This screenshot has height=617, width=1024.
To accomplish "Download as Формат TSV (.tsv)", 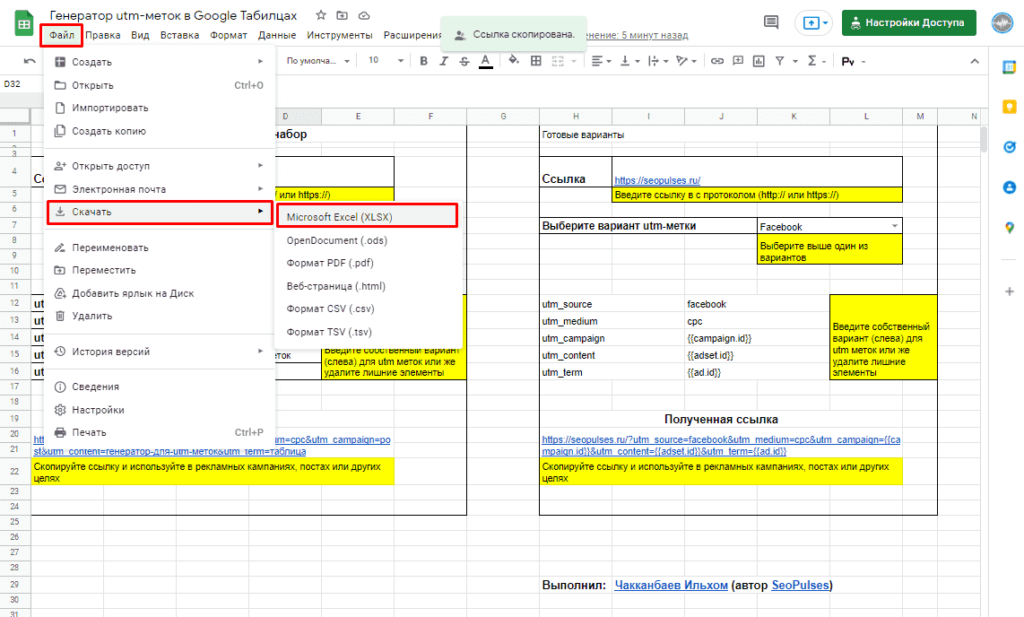I will click(366, 332).
